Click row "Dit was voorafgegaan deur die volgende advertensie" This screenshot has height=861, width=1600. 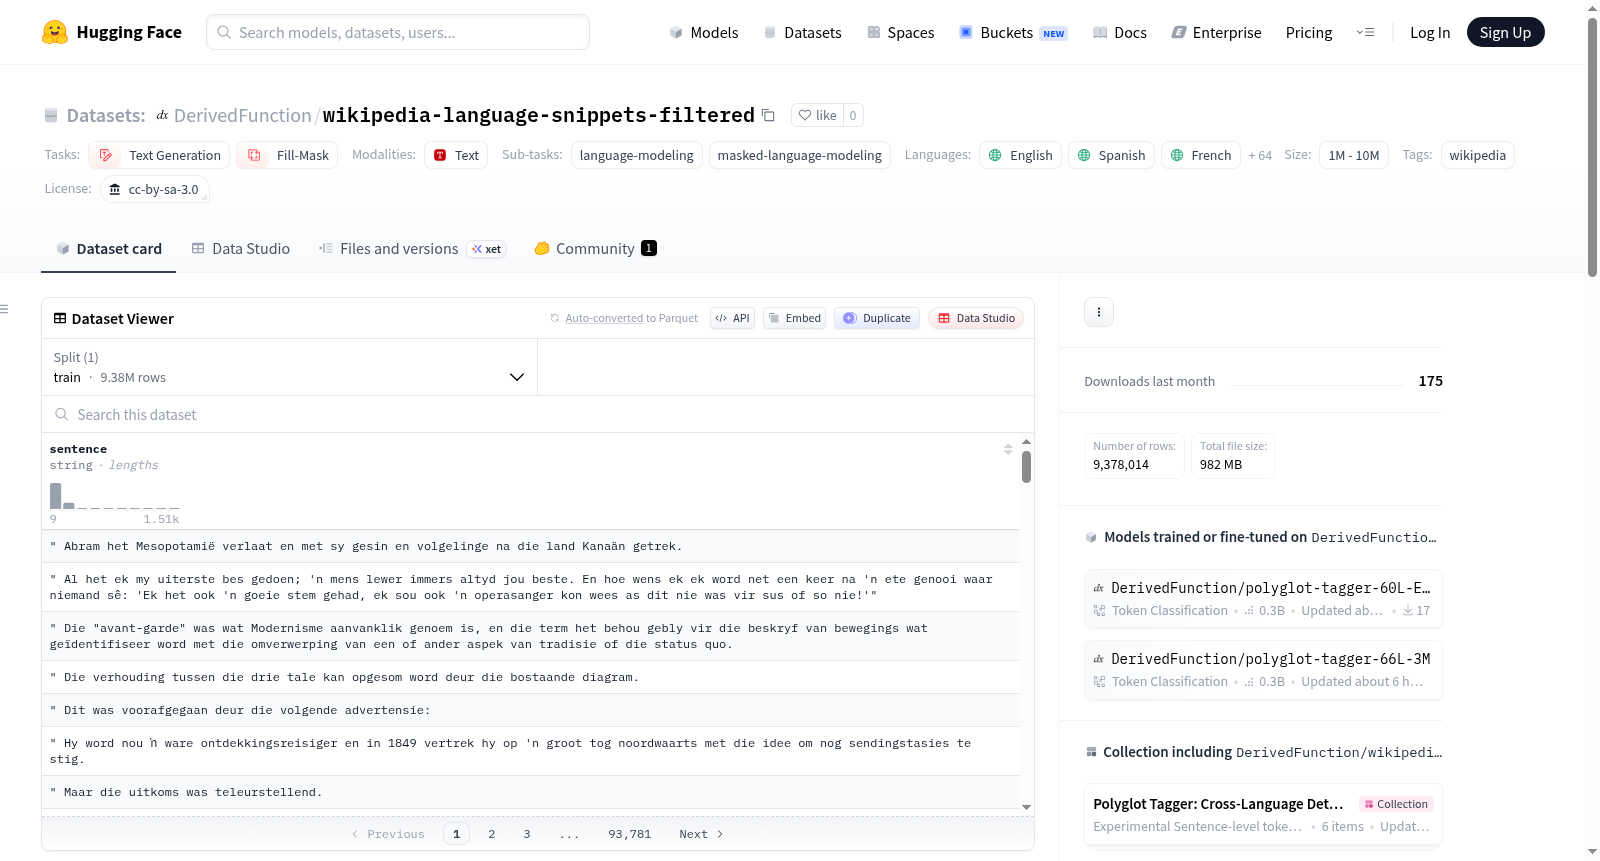click(x=530, y=710)
